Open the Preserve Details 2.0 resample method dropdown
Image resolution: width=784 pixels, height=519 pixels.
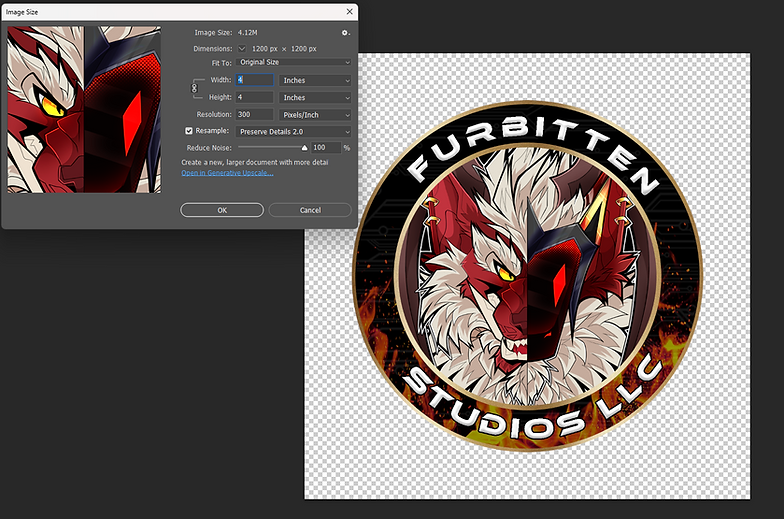(294, 132)
